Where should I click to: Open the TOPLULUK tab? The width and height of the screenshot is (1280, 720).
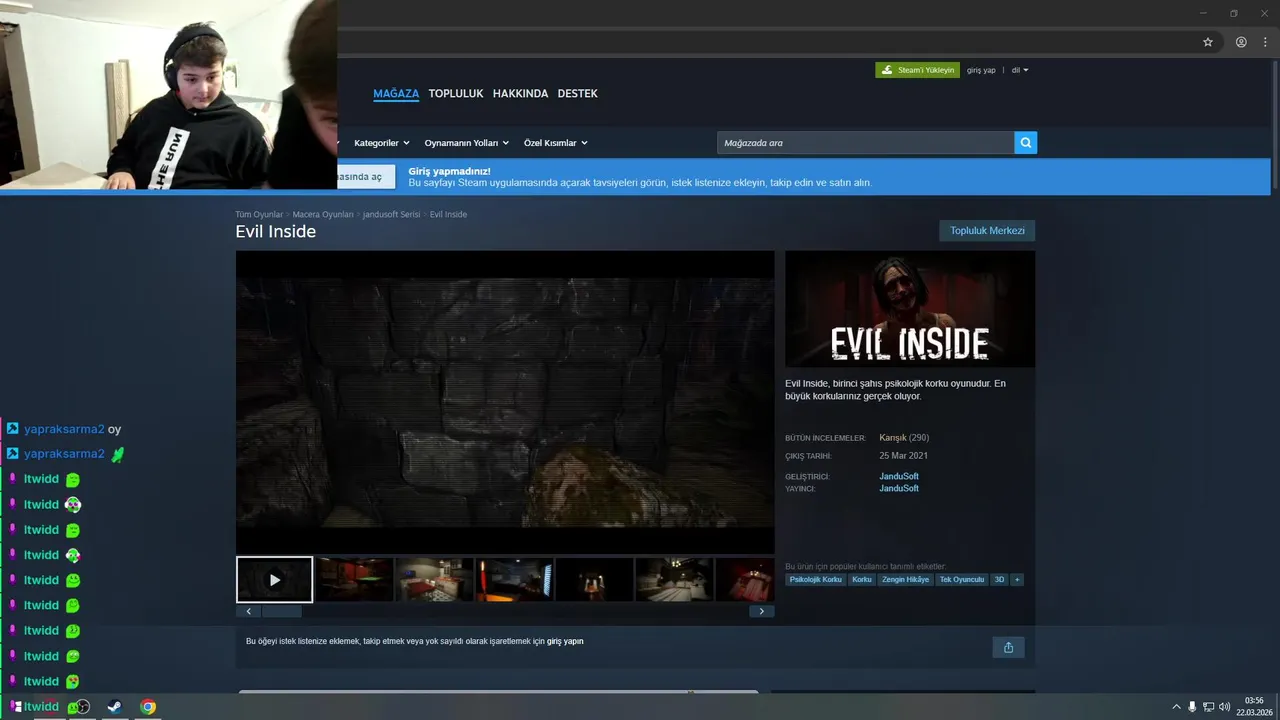[456, 93]
